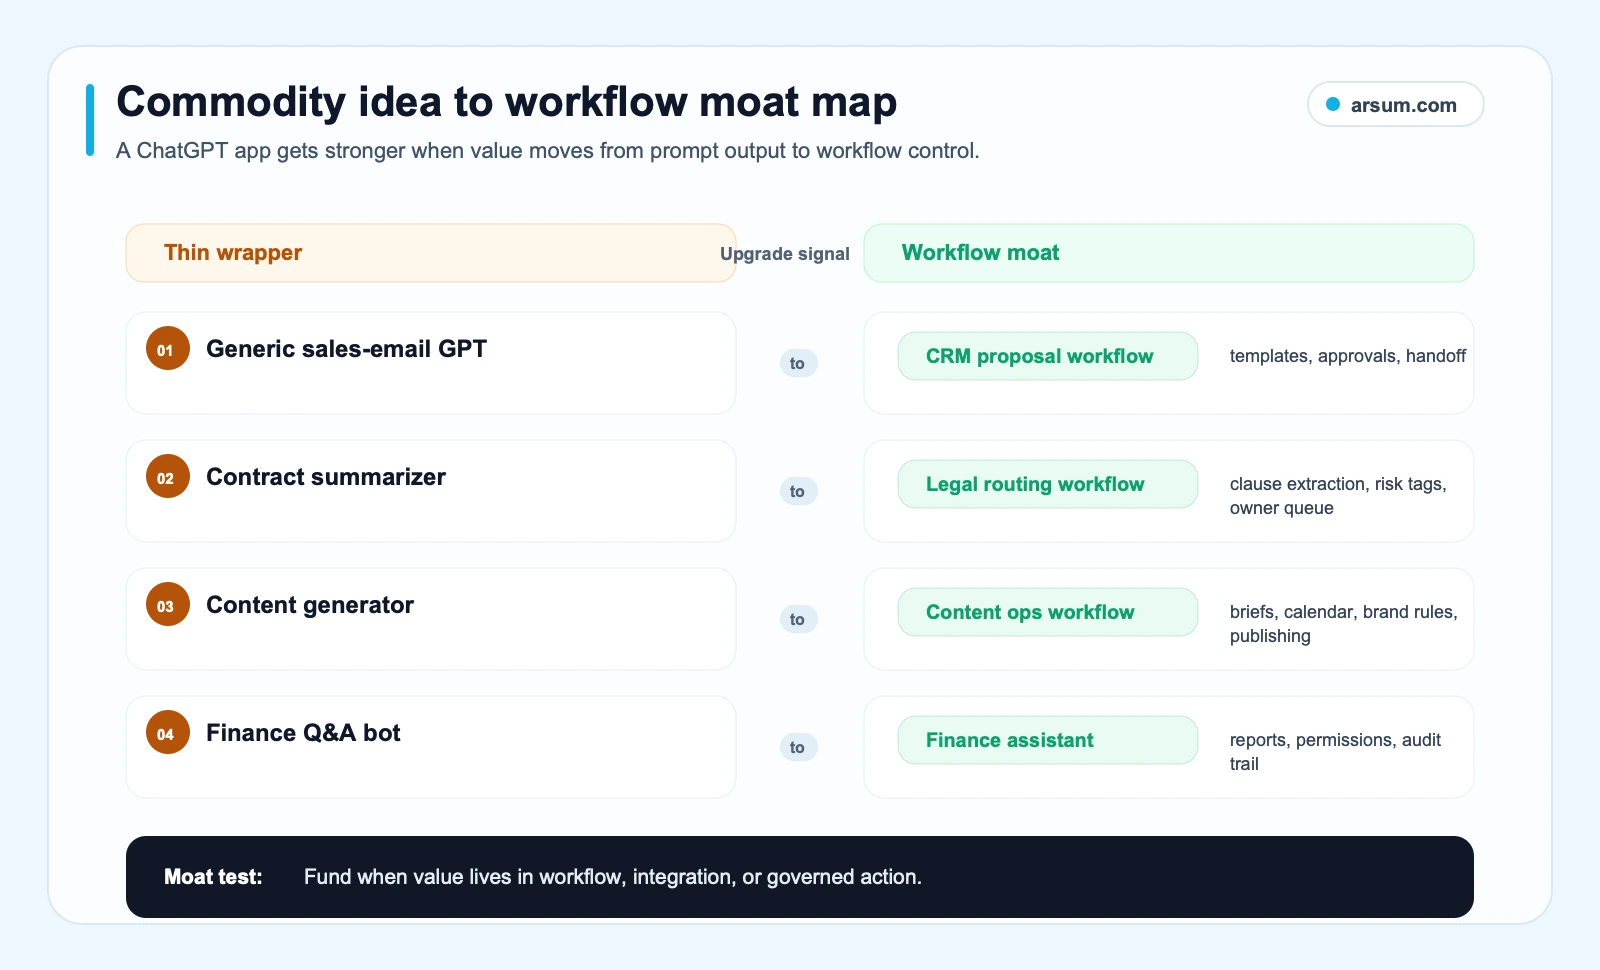Click the 01 number badge
Viewport: 1600px width, 970px height.
[x=168, y=349]
